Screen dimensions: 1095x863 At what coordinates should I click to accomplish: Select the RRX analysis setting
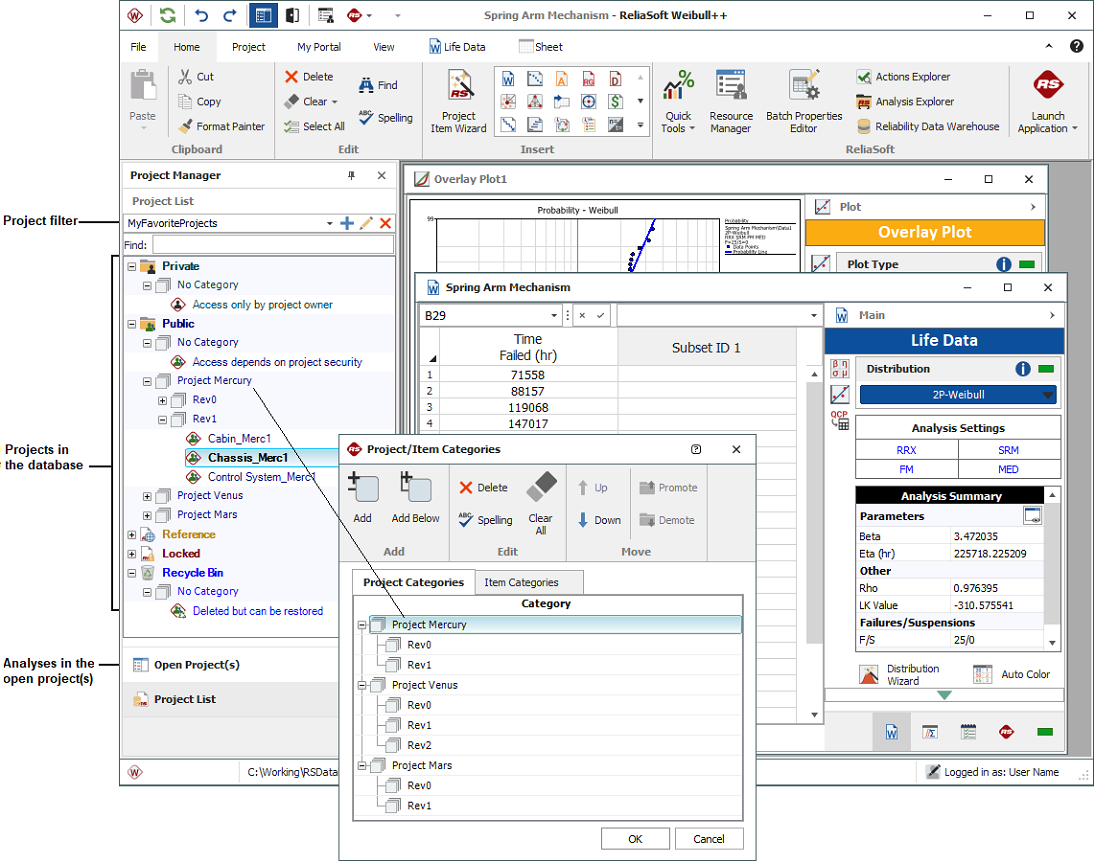click(906, 450)
